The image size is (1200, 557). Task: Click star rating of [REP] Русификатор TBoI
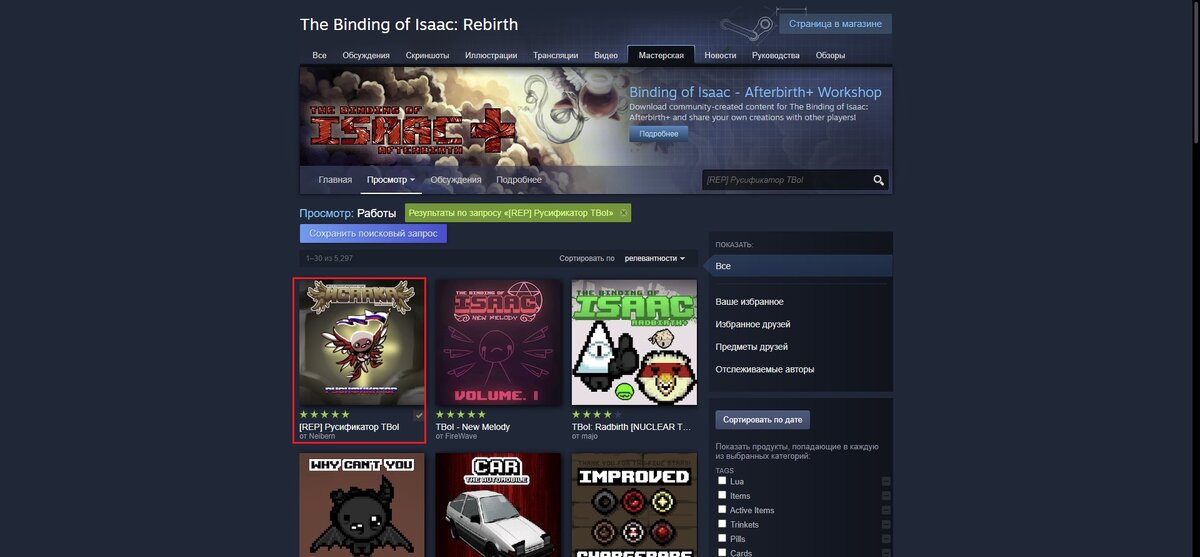325,414
